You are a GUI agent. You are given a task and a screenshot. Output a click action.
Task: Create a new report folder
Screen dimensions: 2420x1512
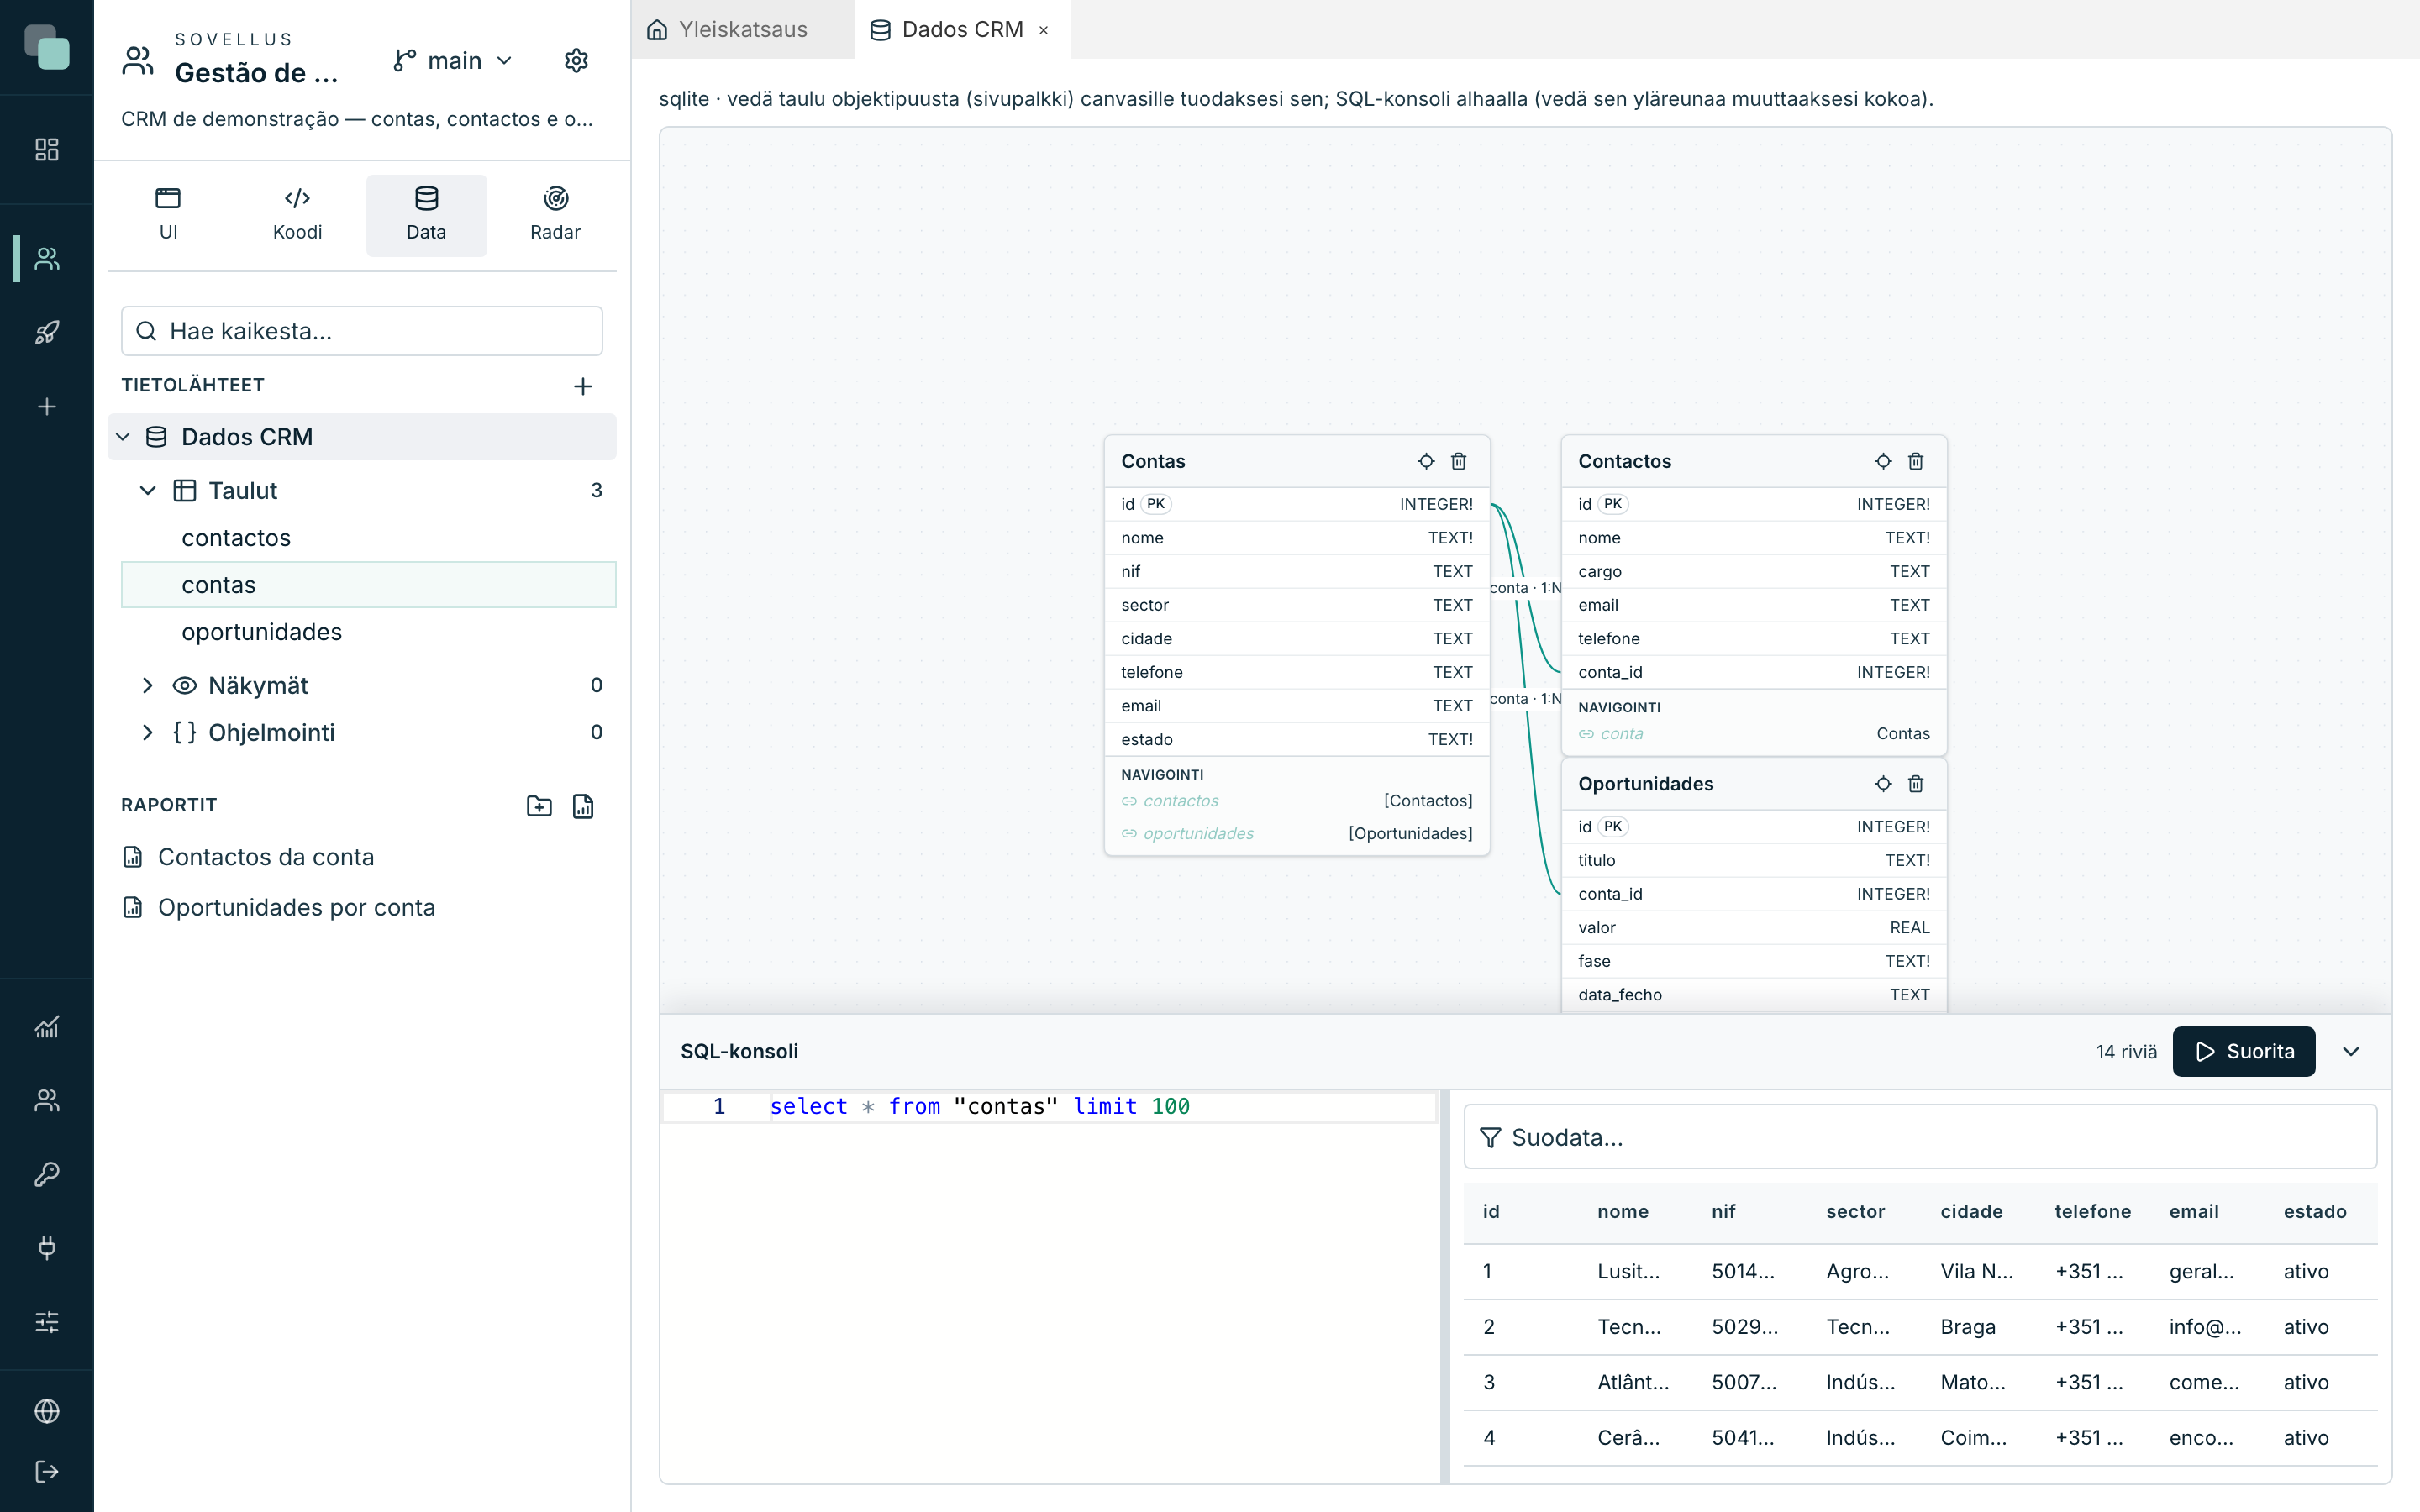(x=539, y=806)
